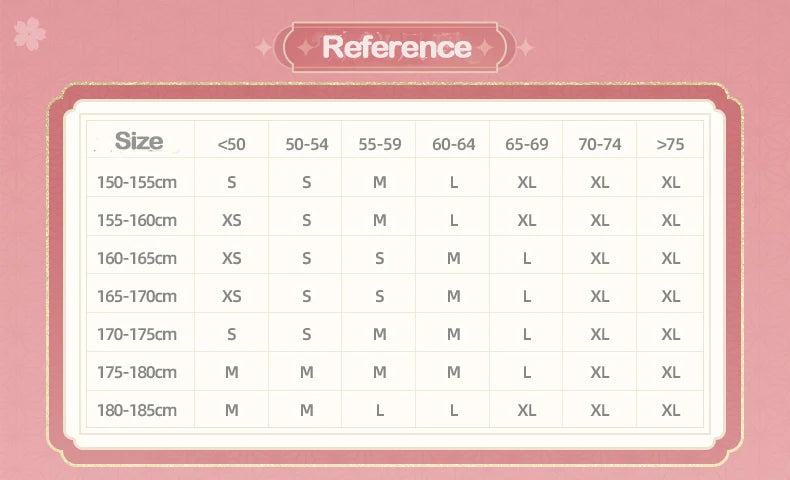The height and width of the screenshot is (480, 790).
Task: Click XS cell in 155-160cm row
Action: coord(231,221)
